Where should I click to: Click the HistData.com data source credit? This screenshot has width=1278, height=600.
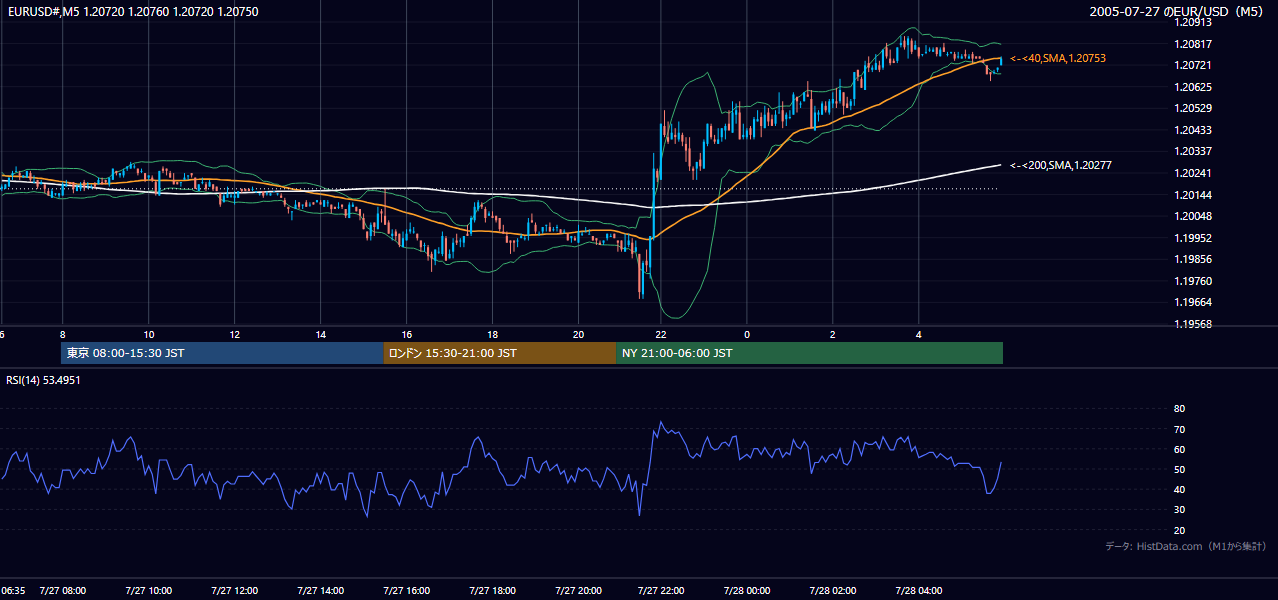pos(1186,546)
